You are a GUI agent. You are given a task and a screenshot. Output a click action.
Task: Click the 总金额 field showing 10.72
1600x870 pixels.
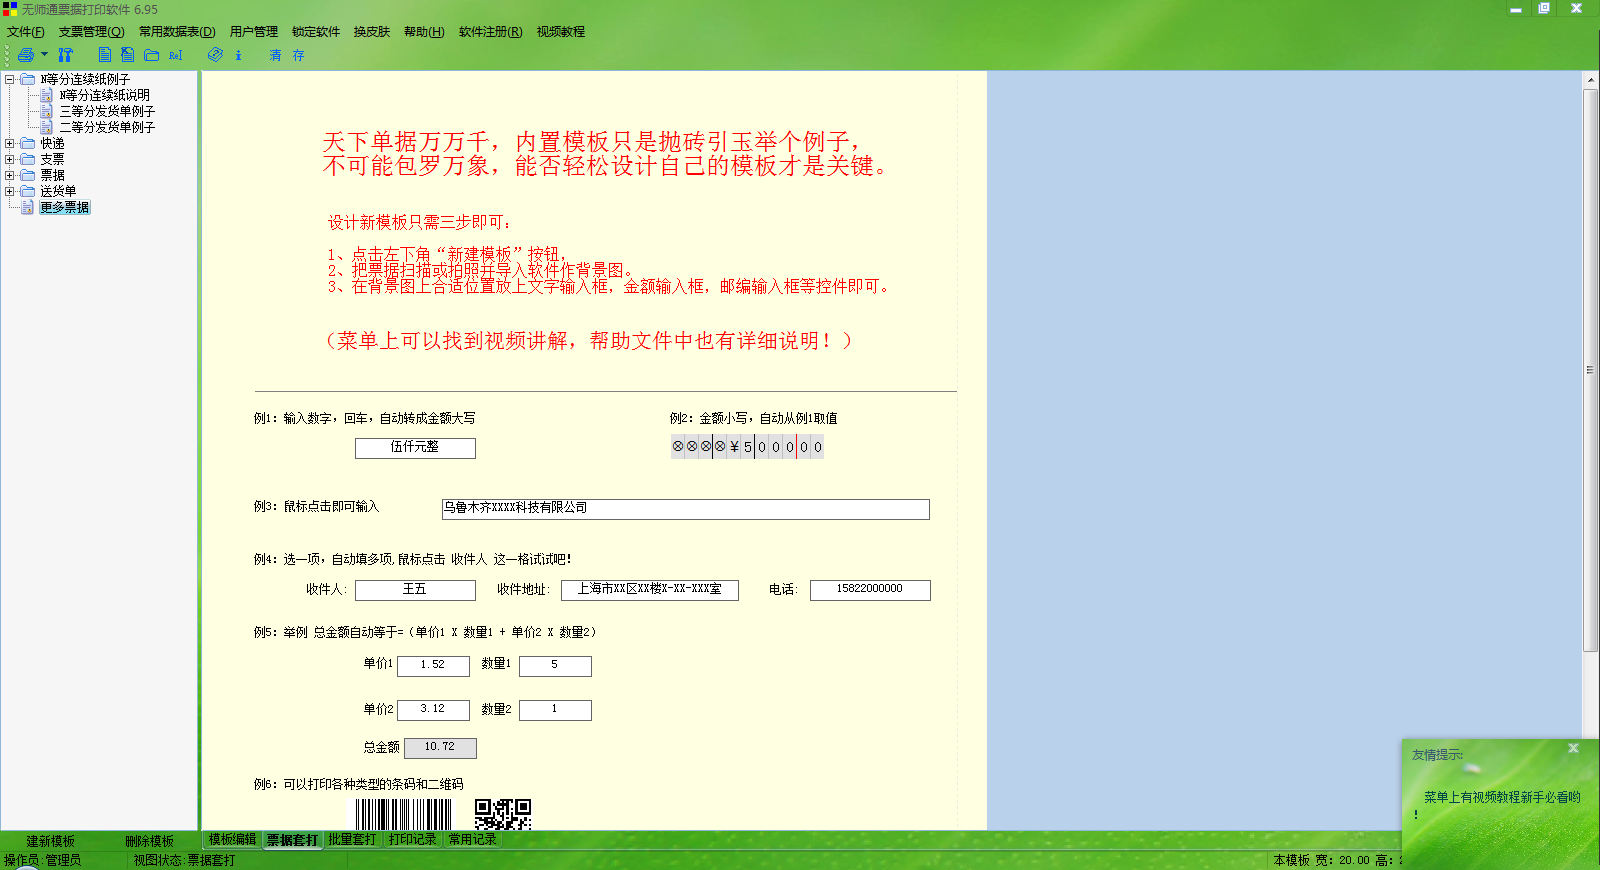point(440,748)
